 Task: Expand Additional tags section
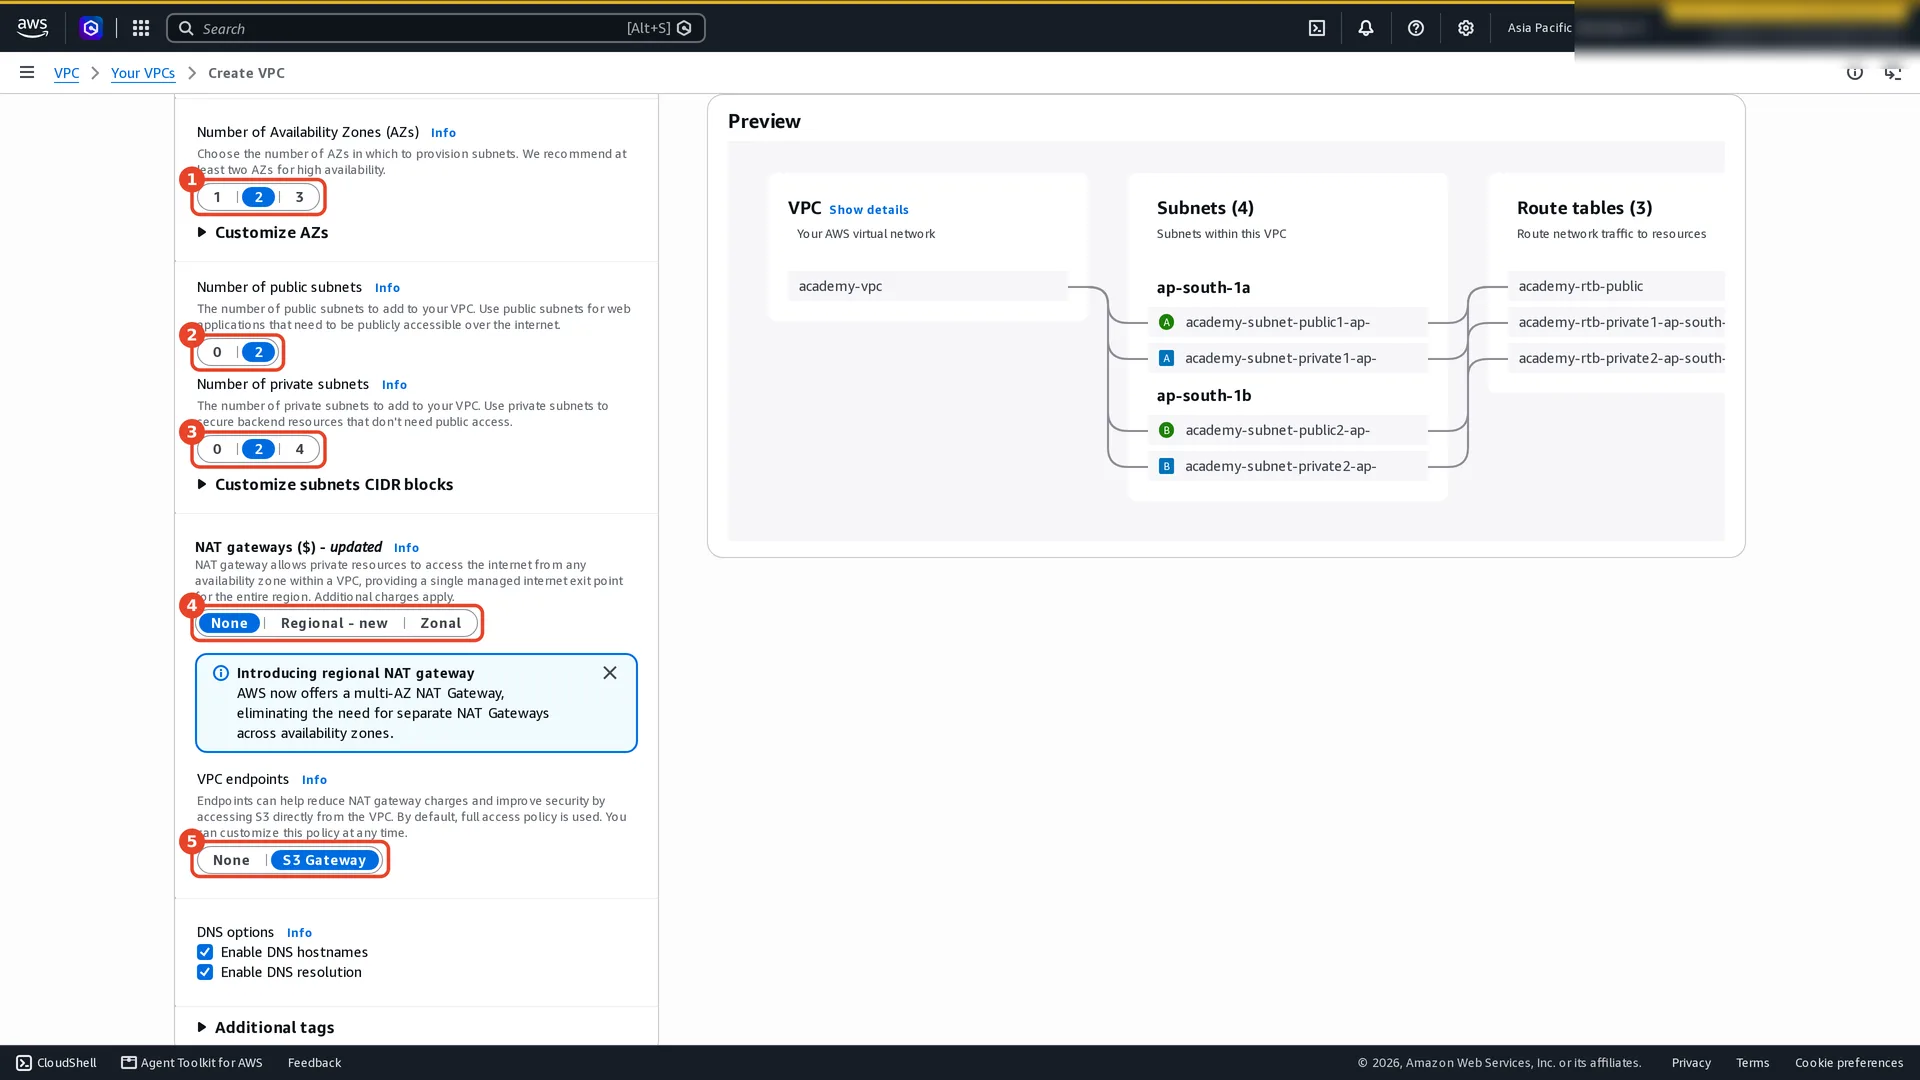266,1027
